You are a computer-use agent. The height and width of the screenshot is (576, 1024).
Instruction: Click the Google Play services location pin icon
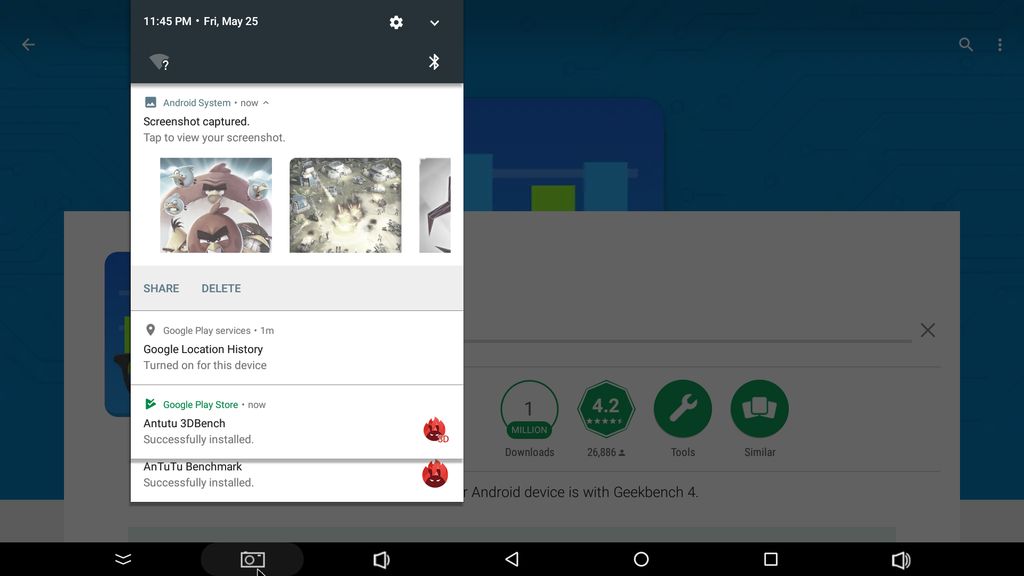150,330
